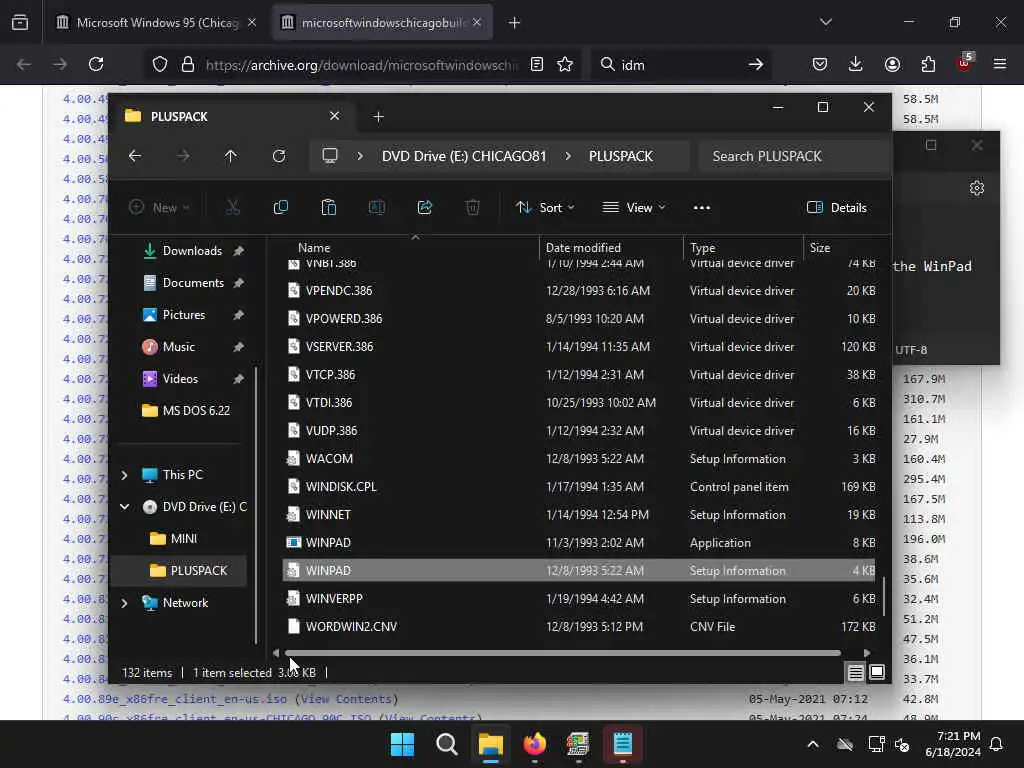Image resolution: width=1024 pixels, height=768 pixels.
Task: Bookmark this page with star icon
Action: 565,64
